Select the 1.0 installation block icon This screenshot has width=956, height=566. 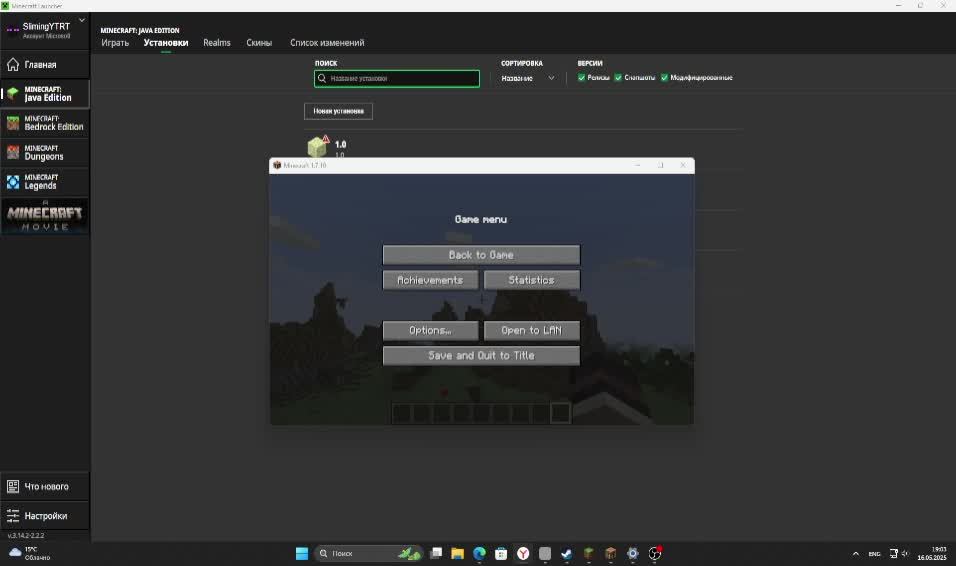pos(317,146)
